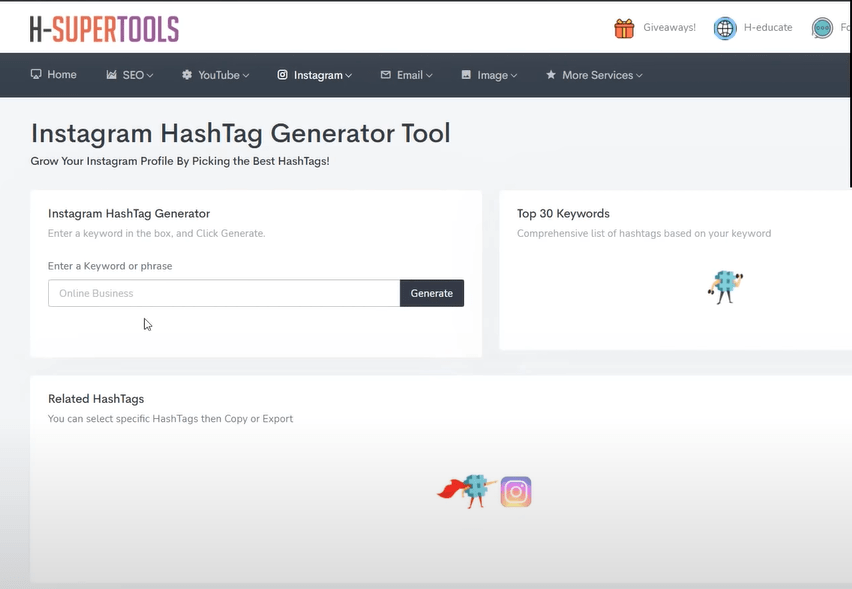
Task: Click the More Services star icon
Action: click(x=549, y=74)
